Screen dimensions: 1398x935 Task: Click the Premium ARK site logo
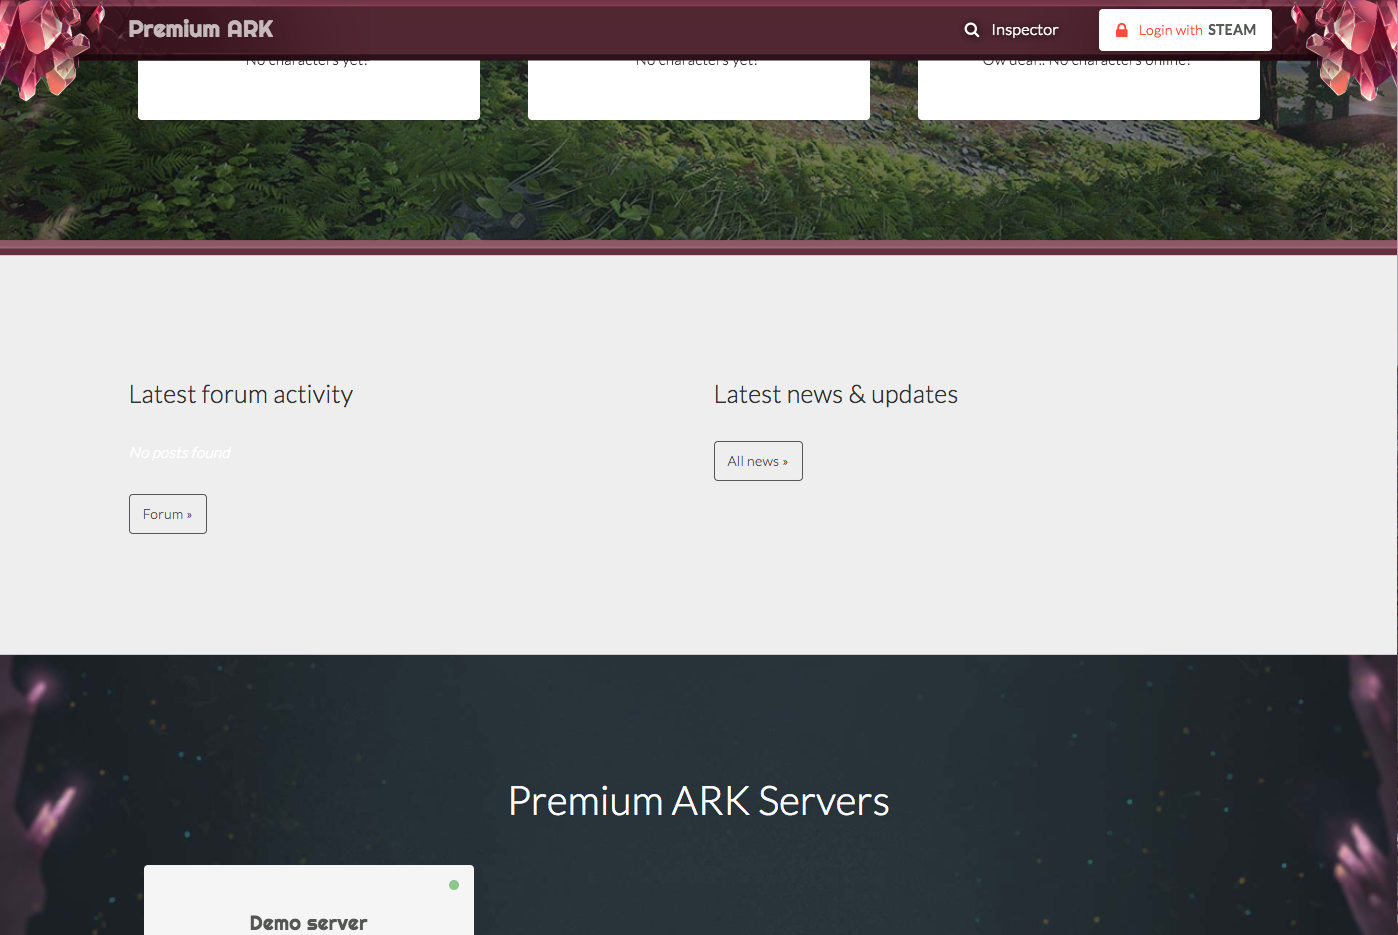(201, 29)
